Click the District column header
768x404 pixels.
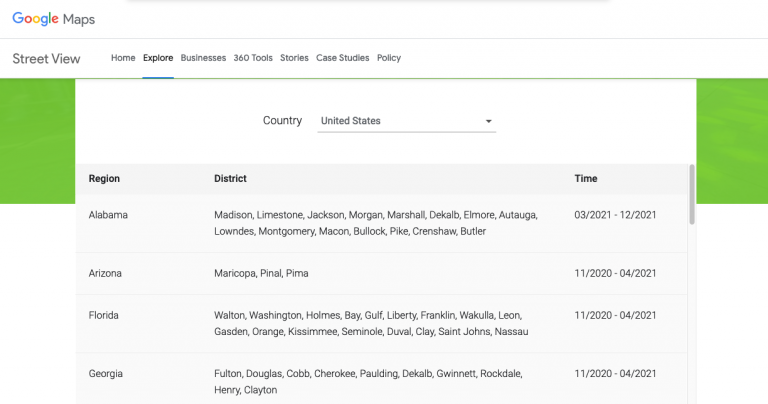pos(230,179)
